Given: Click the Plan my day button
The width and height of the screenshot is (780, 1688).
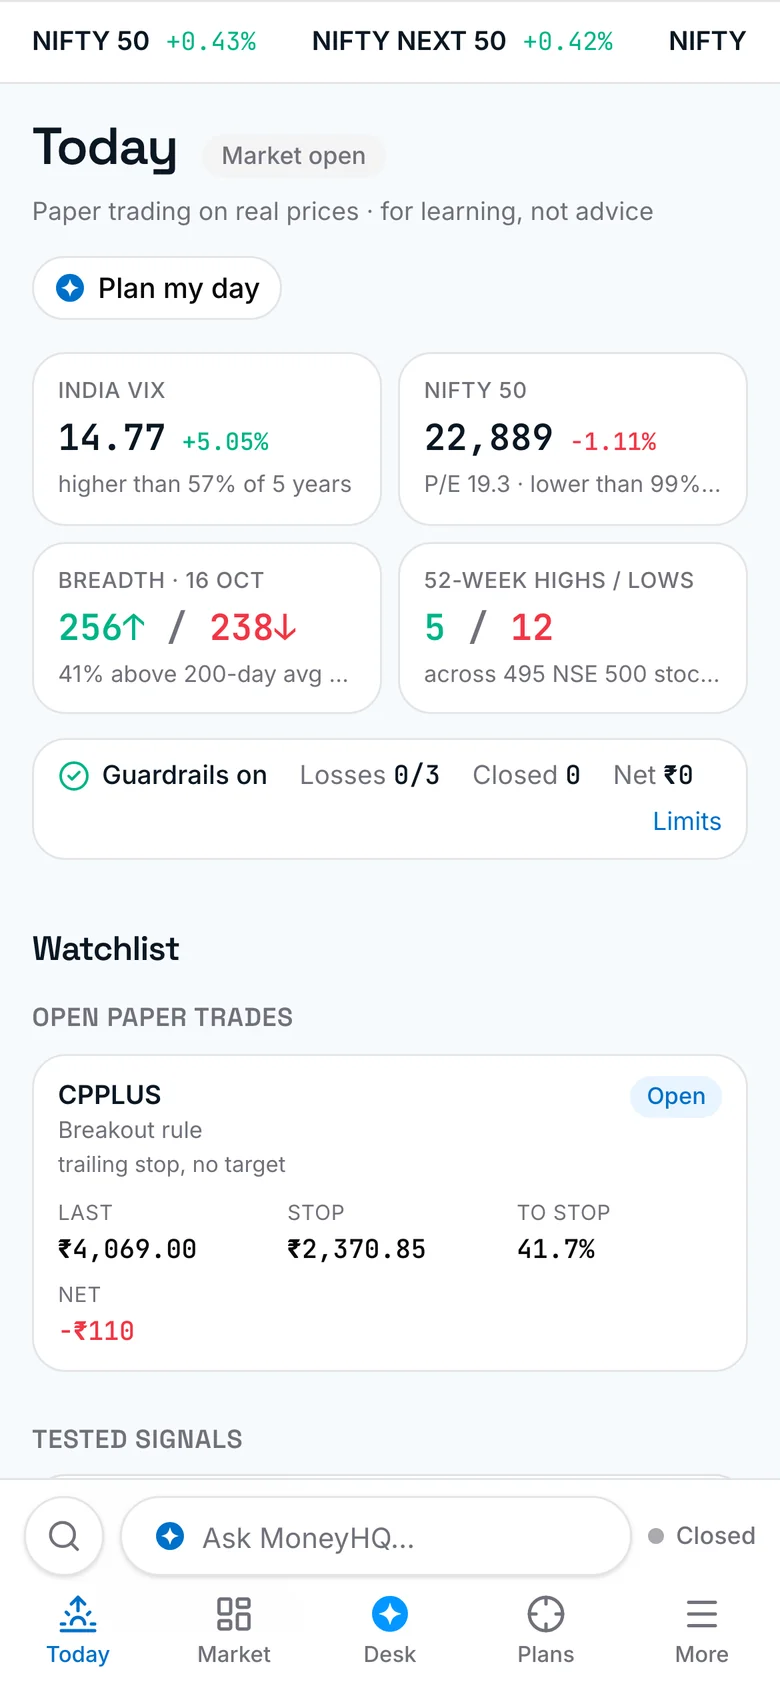Looking at the screenshot, I should click(x=157, y=288).
